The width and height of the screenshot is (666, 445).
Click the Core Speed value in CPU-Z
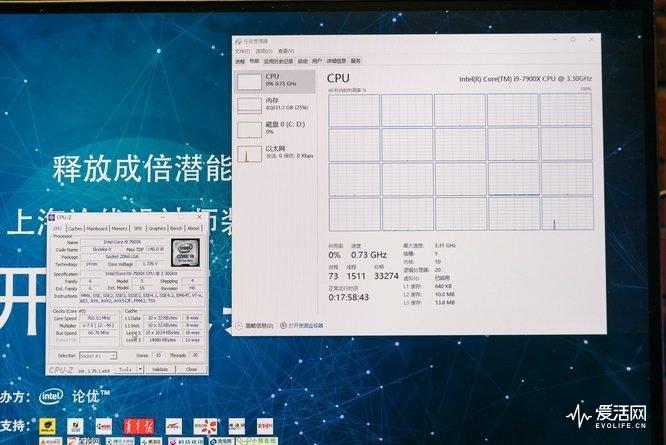coord(99,318)
